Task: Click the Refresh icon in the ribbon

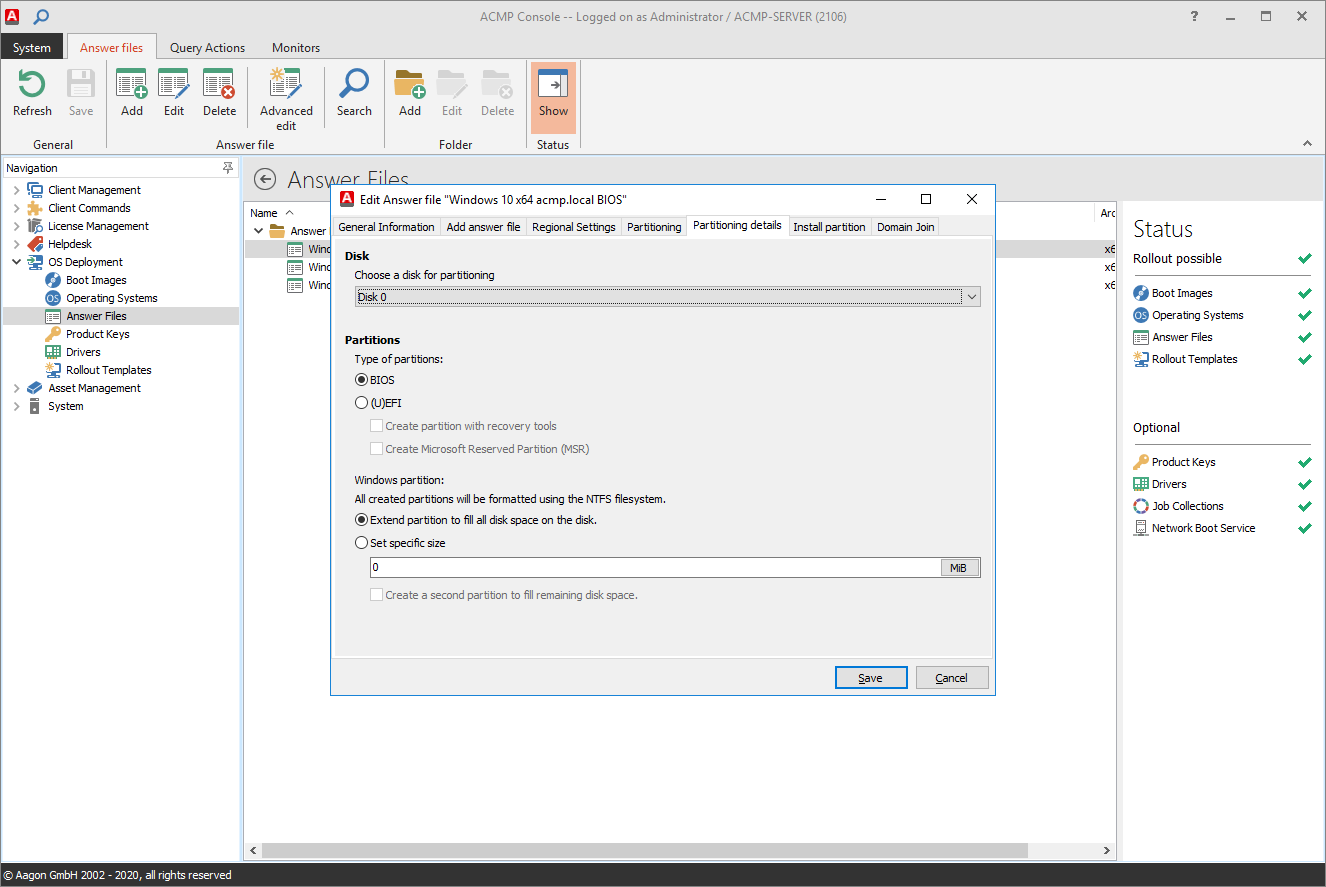Action: (x=32, y=85)
